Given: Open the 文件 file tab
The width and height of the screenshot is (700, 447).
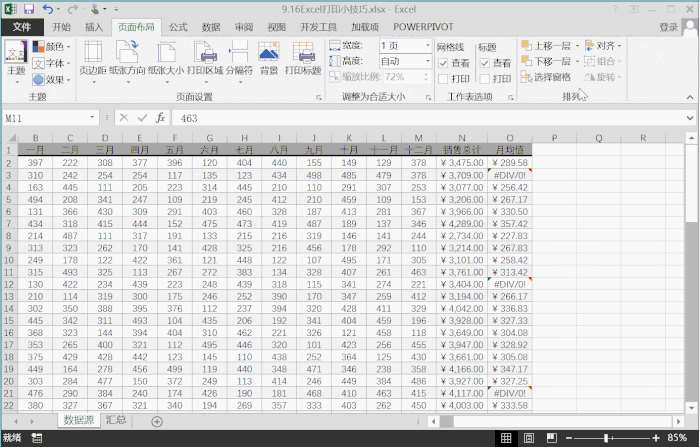Looking at the screenshot, I should pyautogui.click(x=22, y=27).
